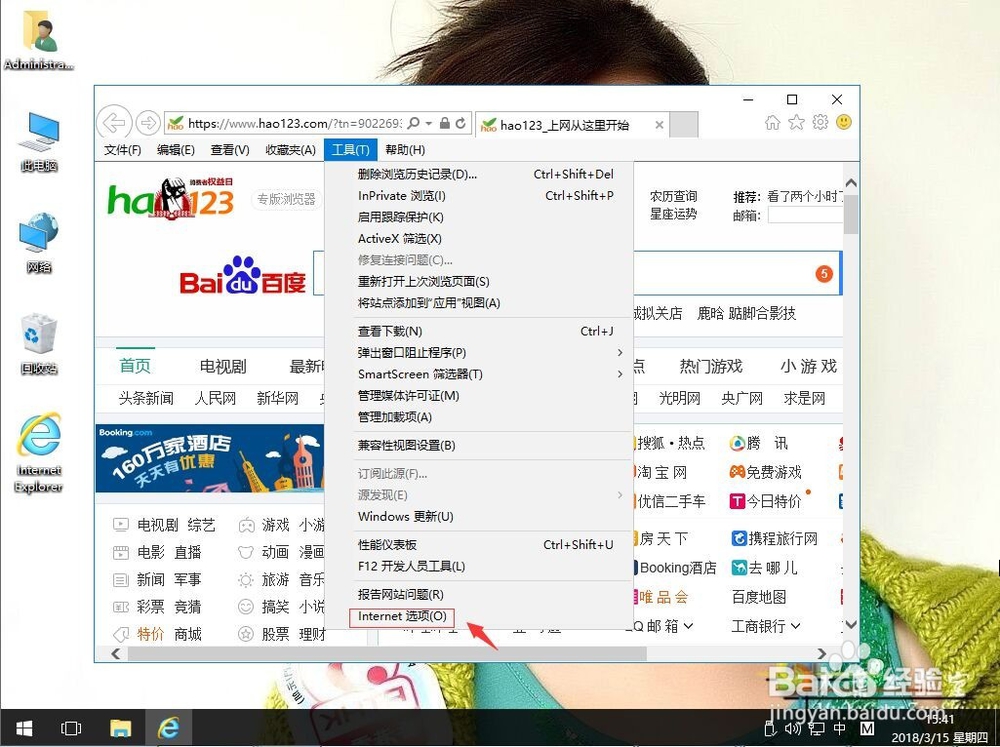Open a new blank tab button
Image resolution: width=1000 pixels, height=747 pixels.
click(x=684, y=124)
